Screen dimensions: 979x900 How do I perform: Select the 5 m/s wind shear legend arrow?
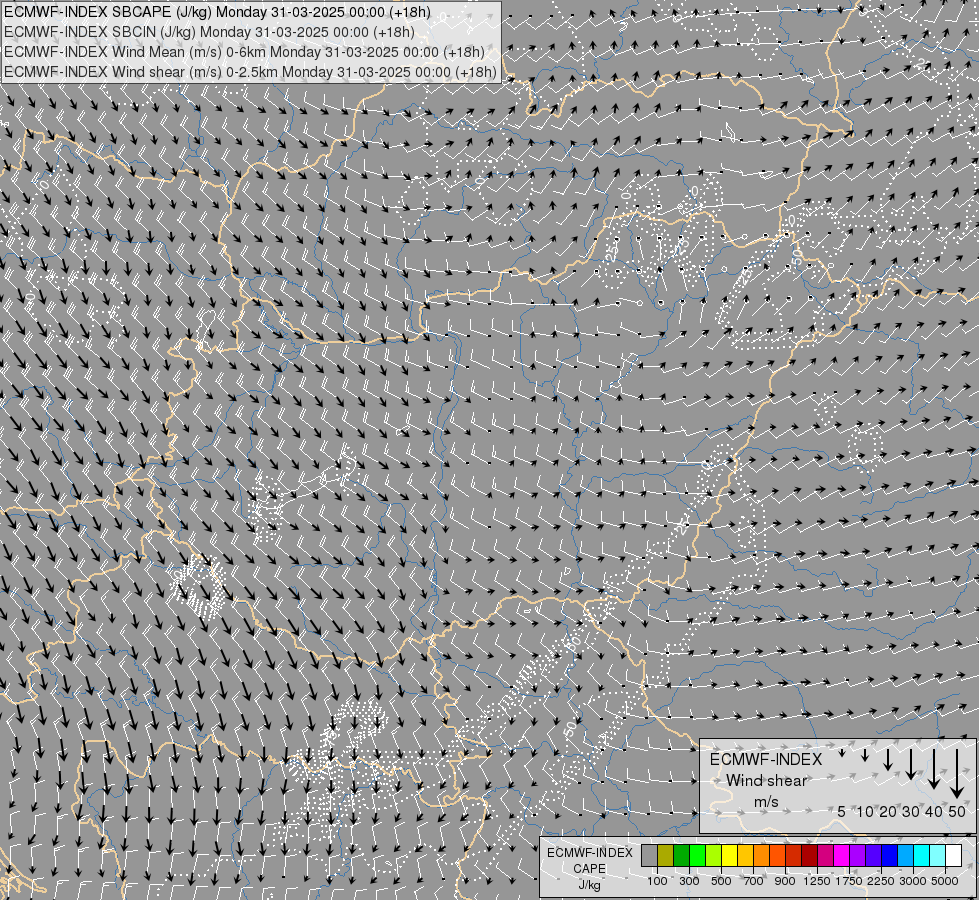(x=842, y=753)
